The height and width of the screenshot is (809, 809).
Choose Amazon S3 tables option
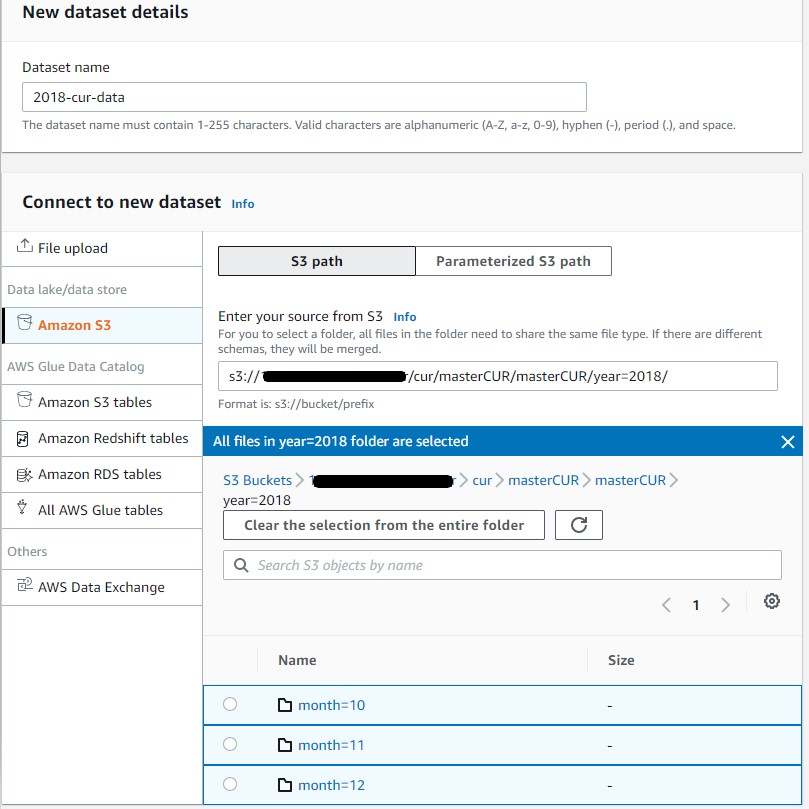click(102, 402)
